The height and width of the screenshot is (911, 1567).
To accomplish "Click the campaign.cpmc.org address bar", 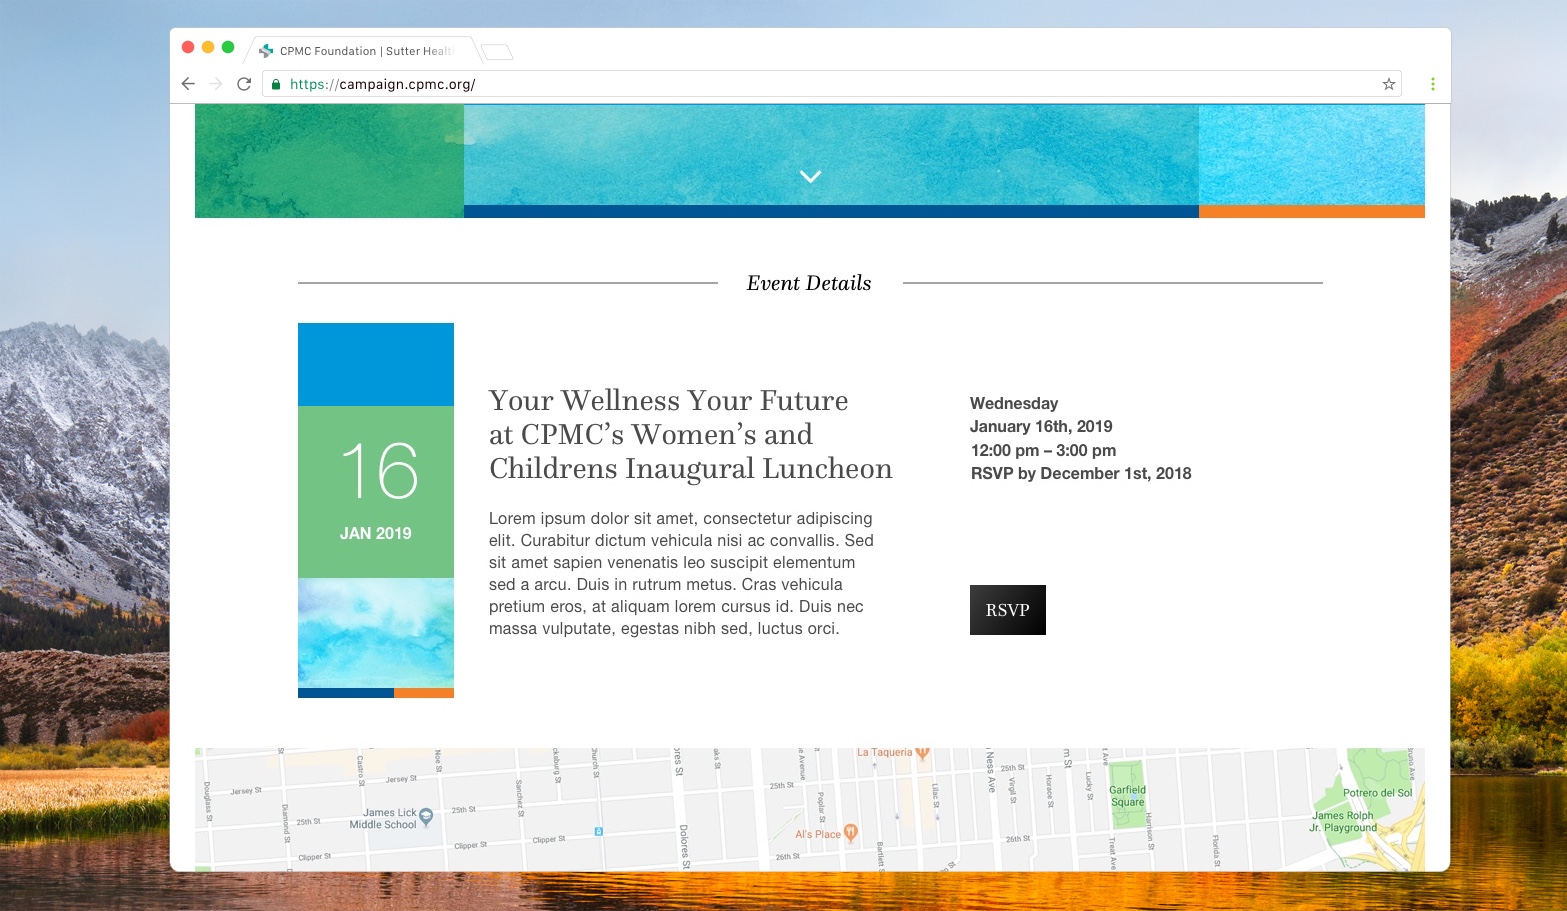I will (x=830, y=84).
